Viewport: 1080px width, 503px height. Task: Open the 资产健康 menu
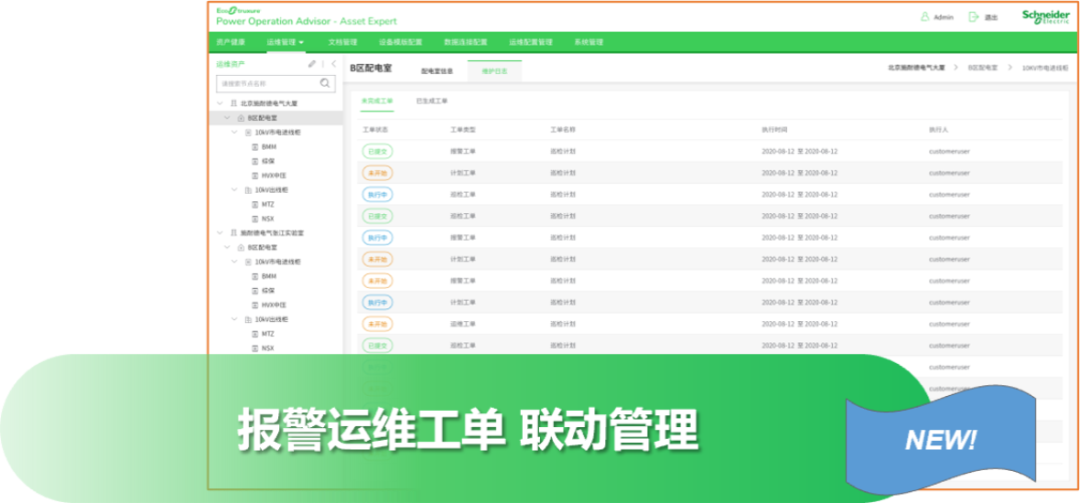[230, 42]
